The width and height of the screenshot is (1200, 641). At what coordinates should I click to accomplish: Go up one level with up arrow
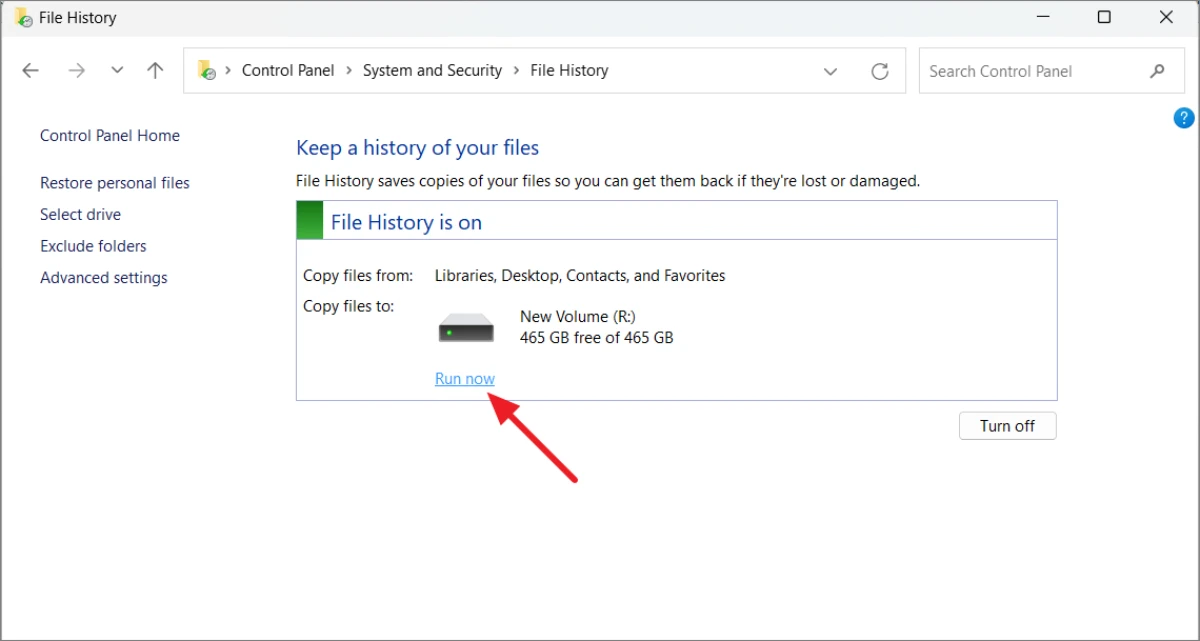point(155,71)
